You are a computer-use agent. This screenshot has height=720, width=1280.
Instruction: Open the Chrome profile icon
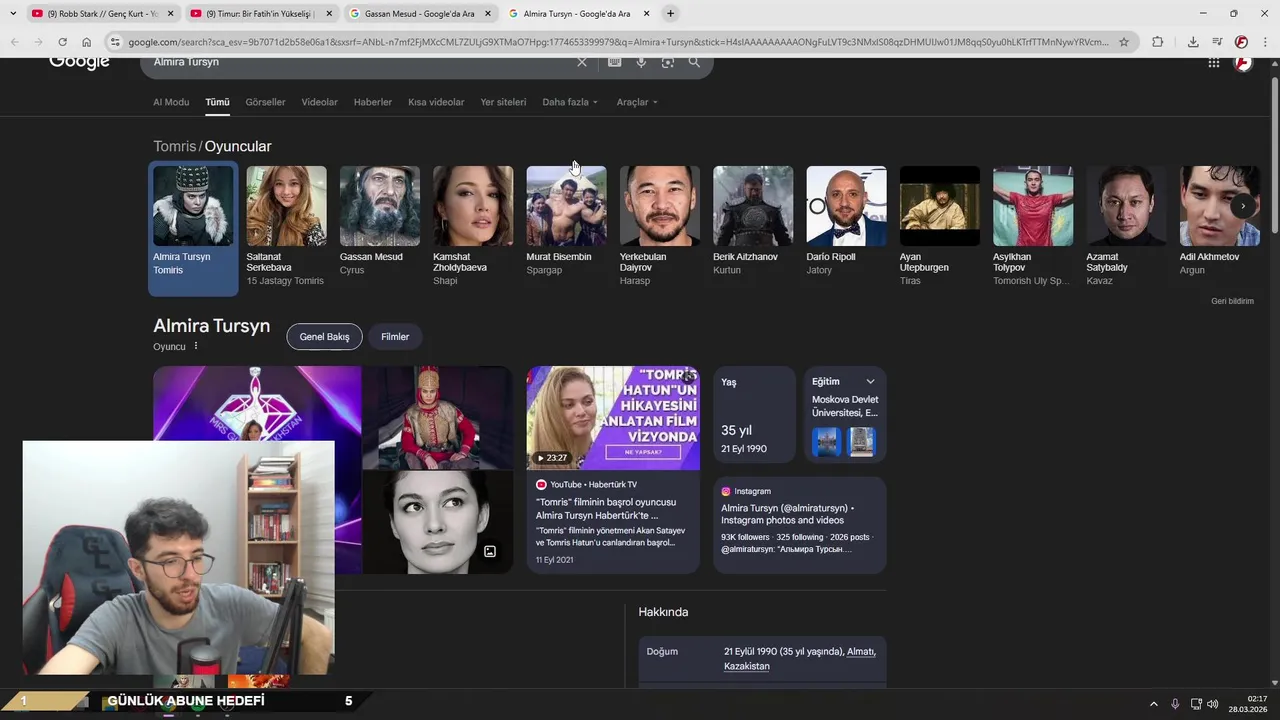[x=1241, y=42]
